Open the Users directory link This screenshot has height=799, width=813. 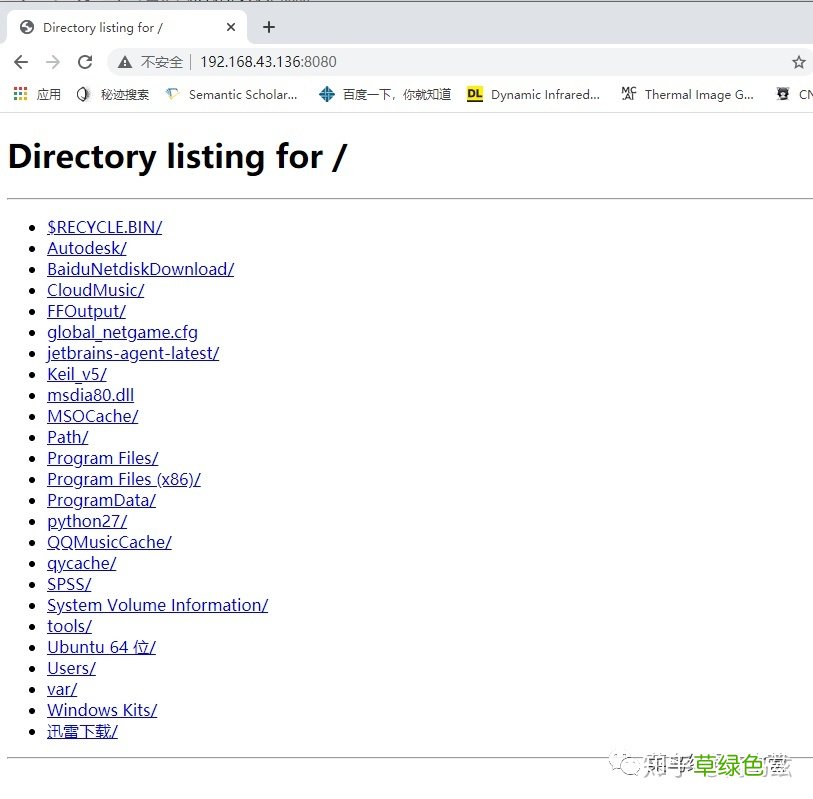click(71, 668)
